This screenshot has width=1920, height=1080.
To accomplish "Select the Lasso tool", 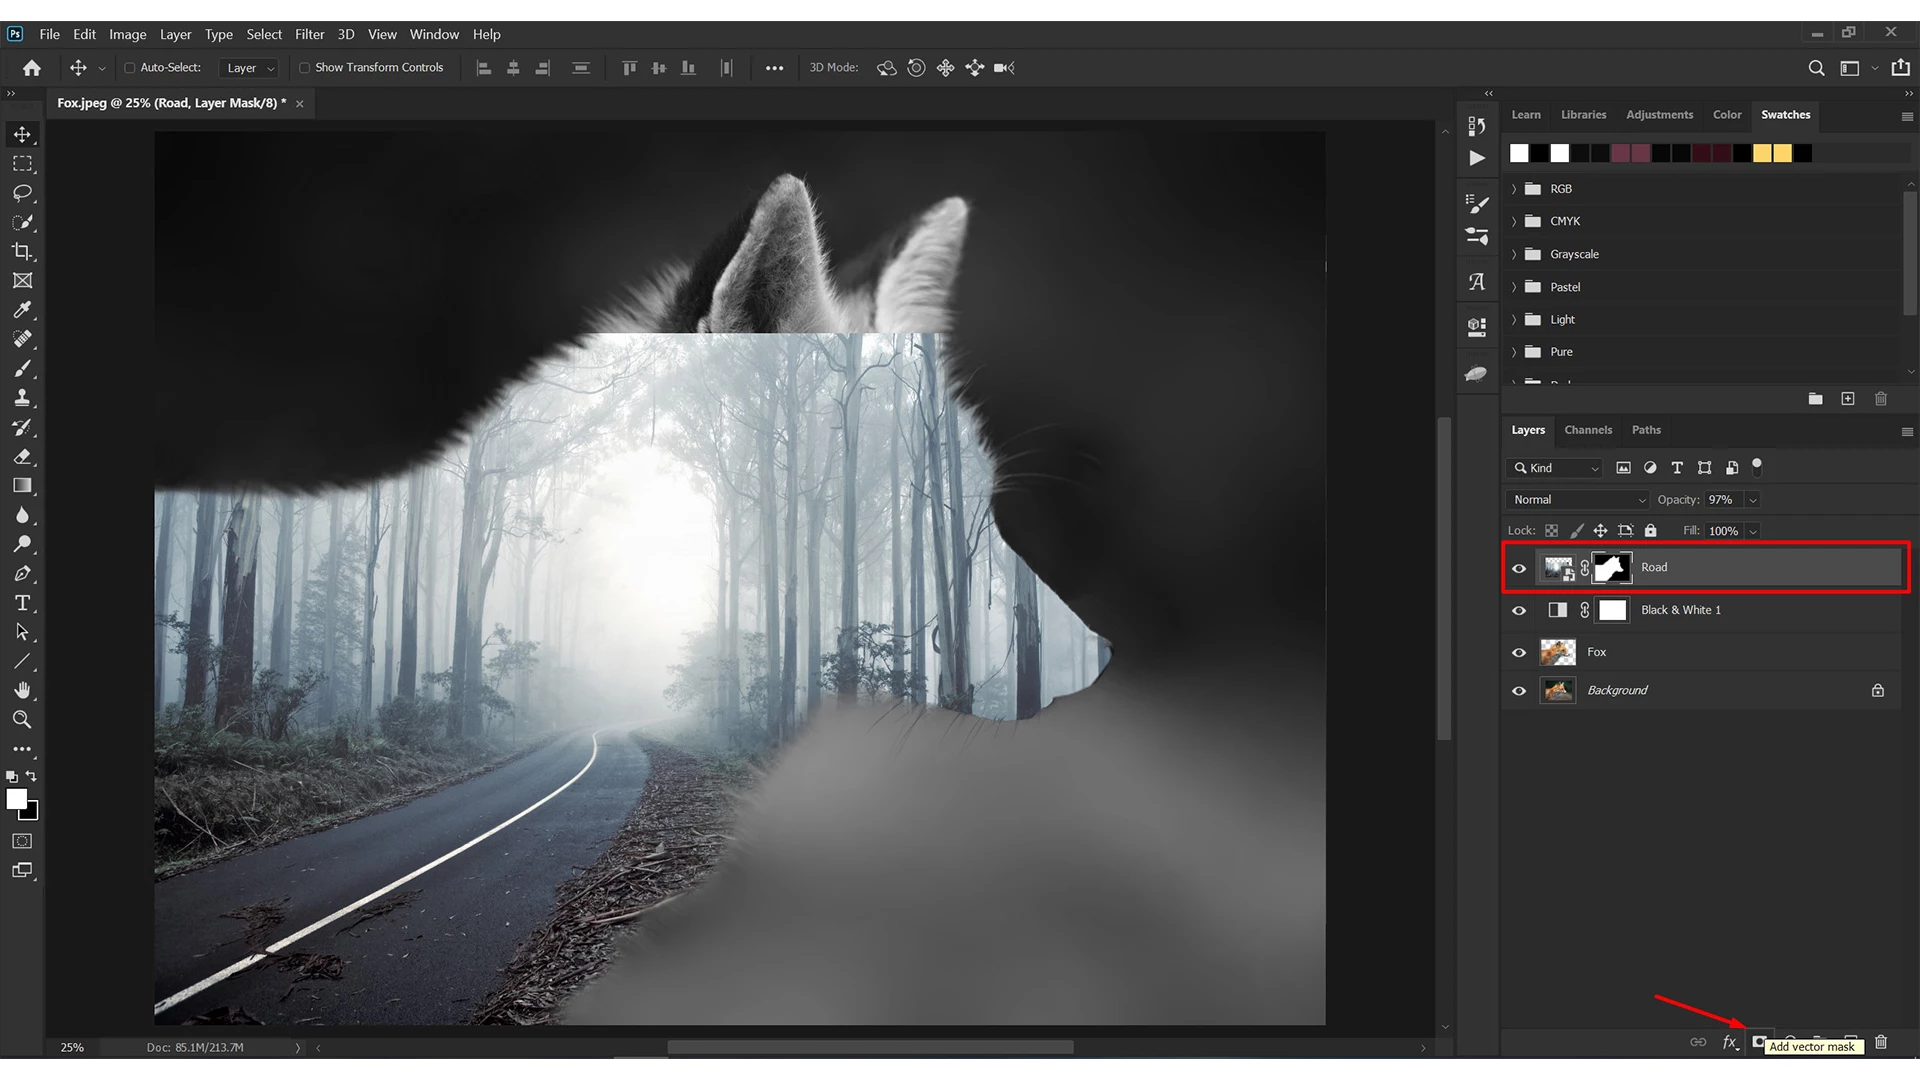I will pyautogui.click(x=22, y=193).
